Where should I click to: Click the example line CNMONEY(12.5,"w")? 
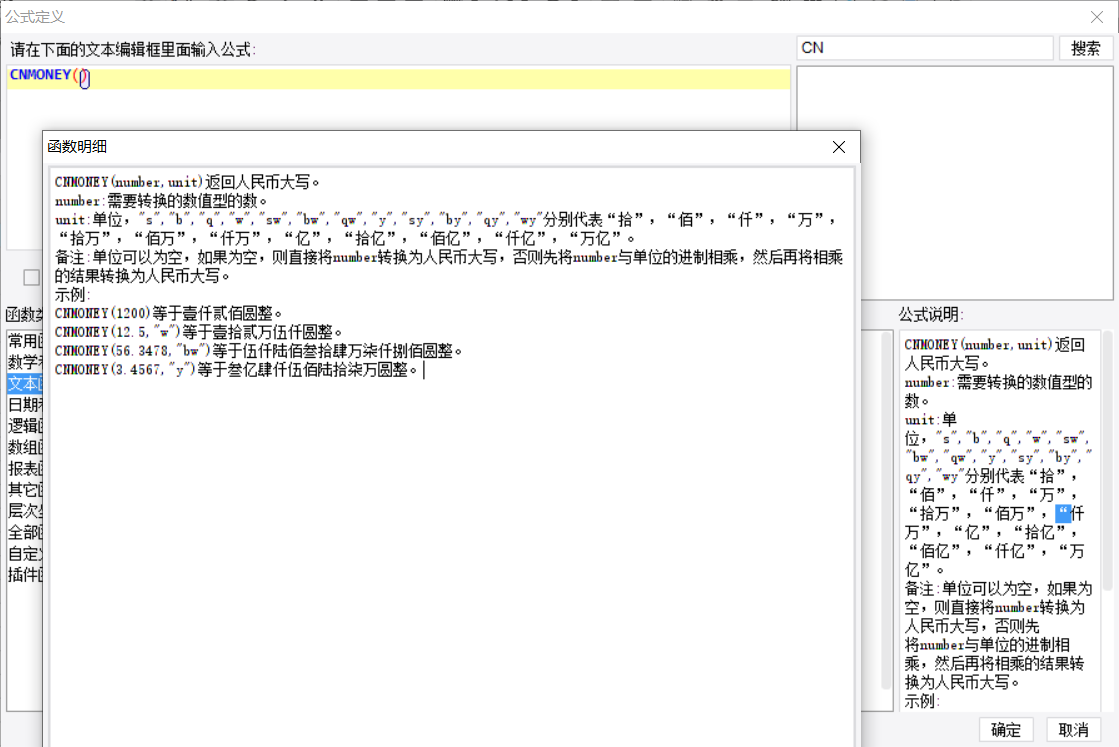[x=198, y=332]
